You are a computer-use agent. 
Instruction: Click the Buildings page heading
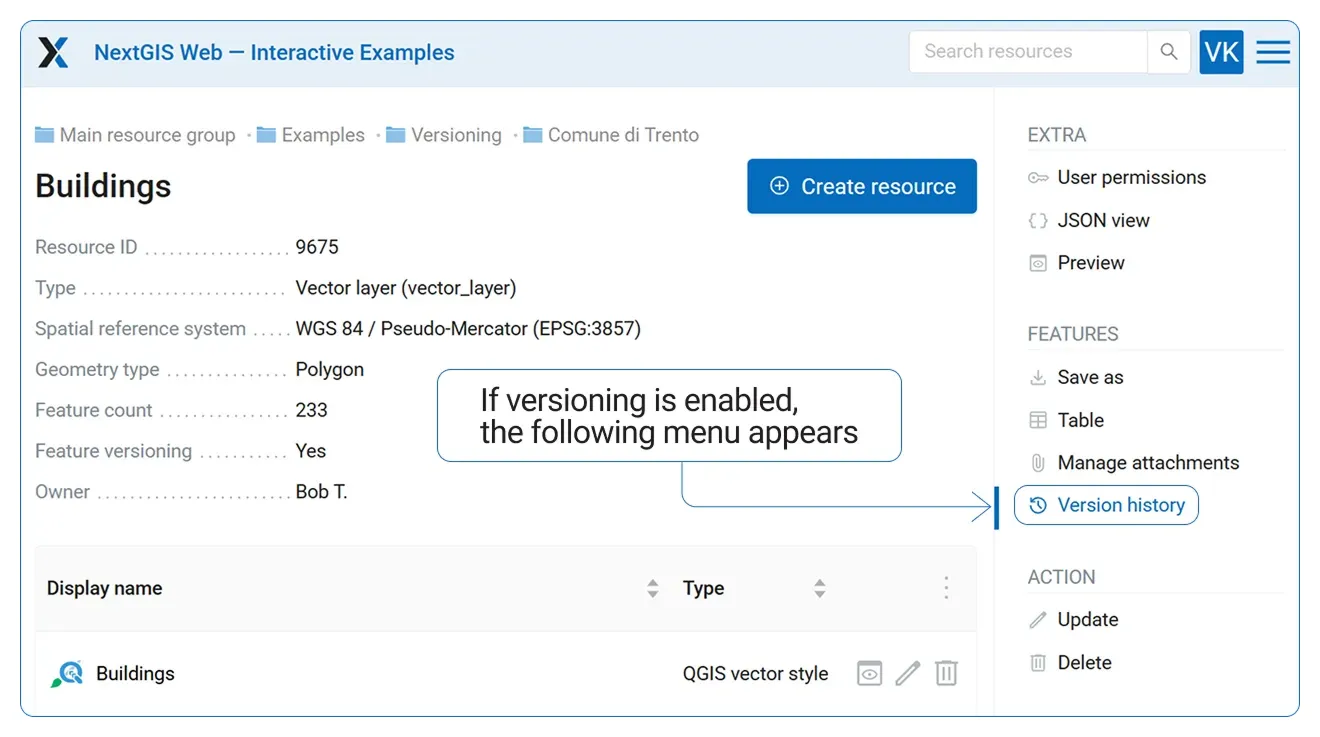[103, 187]
